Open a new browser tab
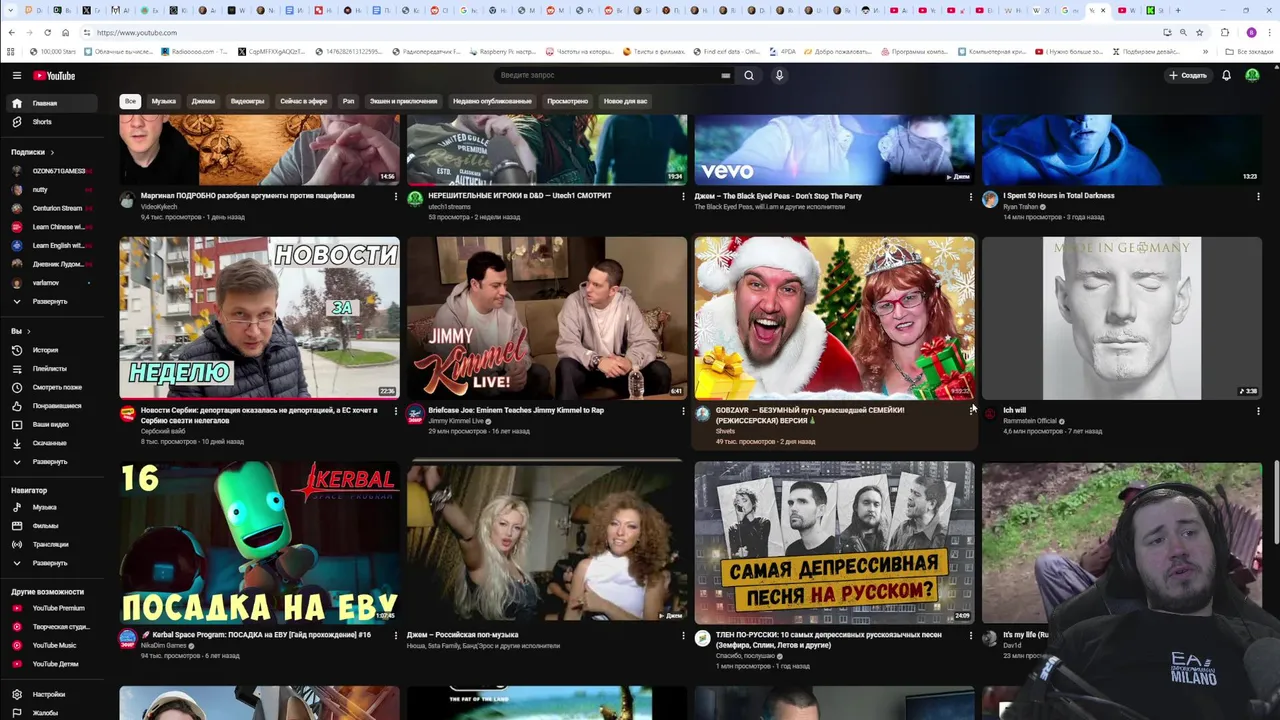 (1178, 10)
